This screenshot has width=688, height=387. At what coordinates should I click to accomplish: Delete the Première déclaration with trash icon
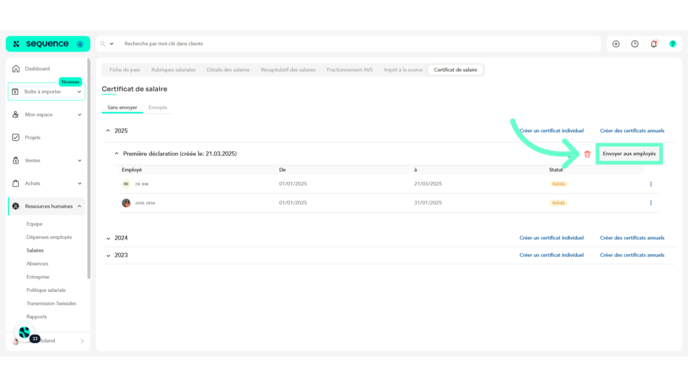click(x=588, y=154)
